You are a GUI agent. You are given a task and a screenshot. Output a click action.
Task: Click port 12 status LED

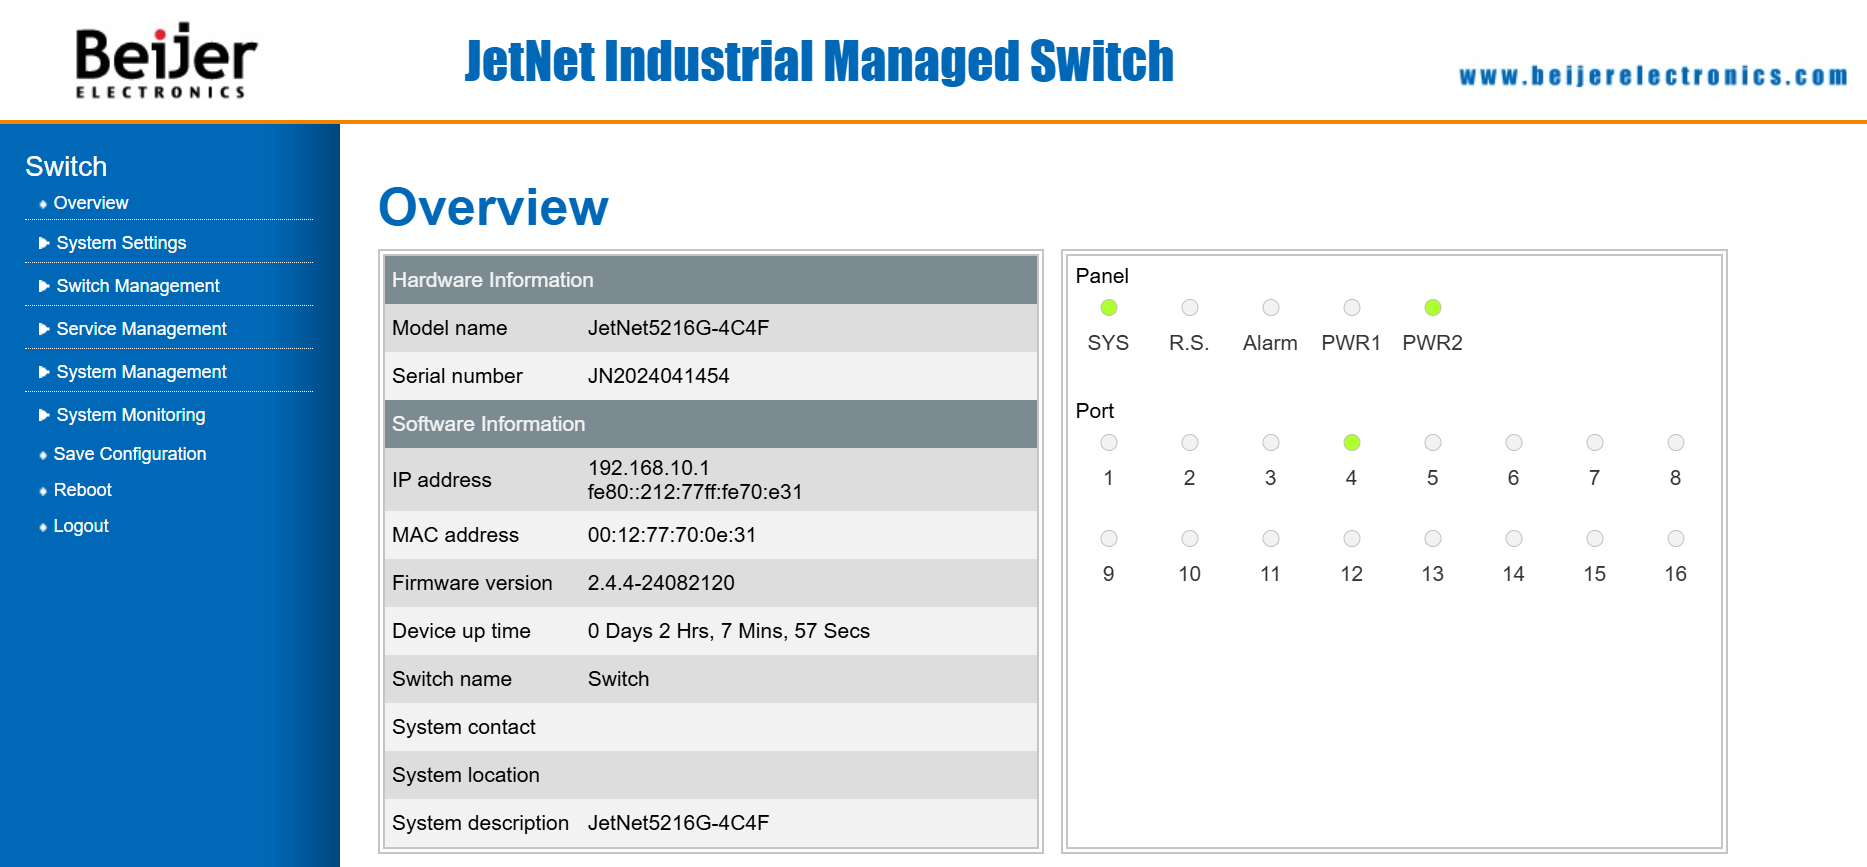coord(1351,539)
